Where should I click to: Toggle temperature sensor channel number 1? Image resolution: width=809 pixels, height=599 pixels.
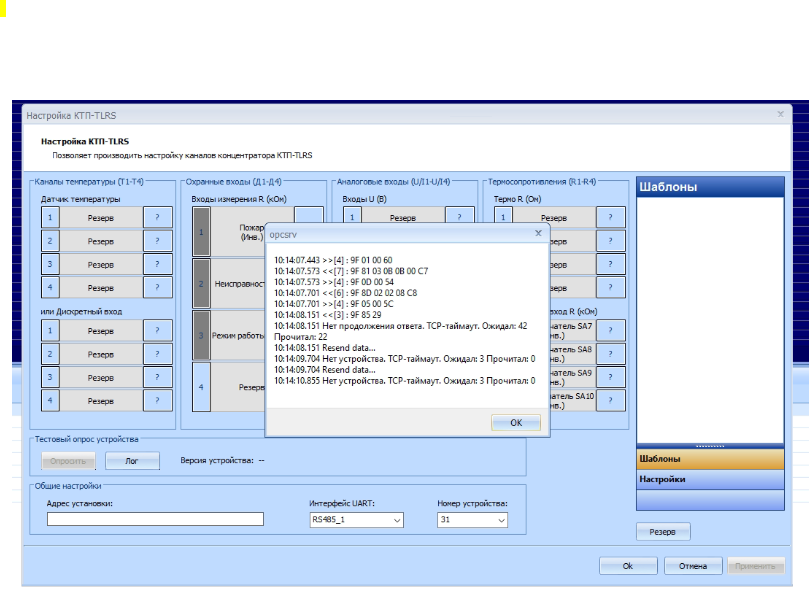point(48,216)
